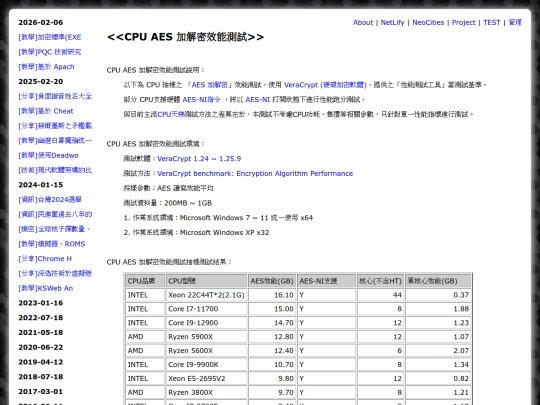Select the Ryzen 5600X table cell
540x405 pixels.
coord(206,351)
